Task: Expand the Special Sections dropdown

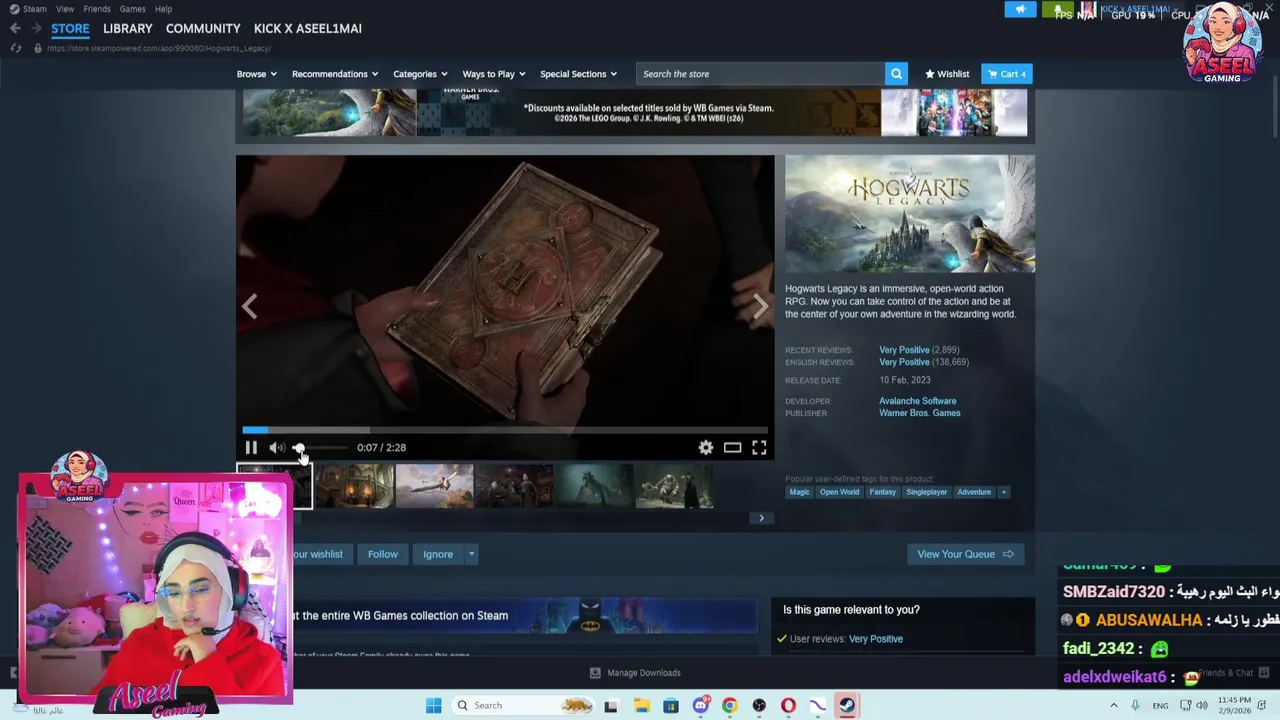Action: coord(579,74)
